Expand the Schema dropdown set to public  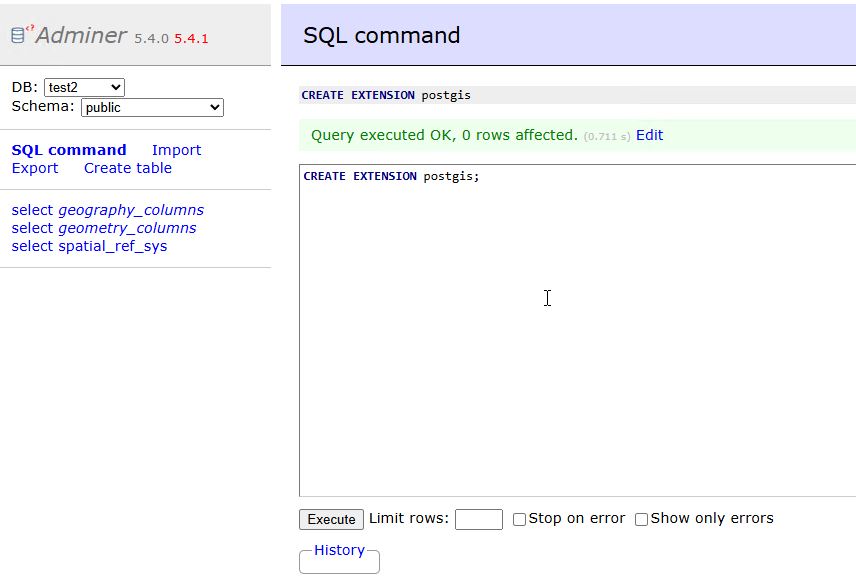[152, 107]
